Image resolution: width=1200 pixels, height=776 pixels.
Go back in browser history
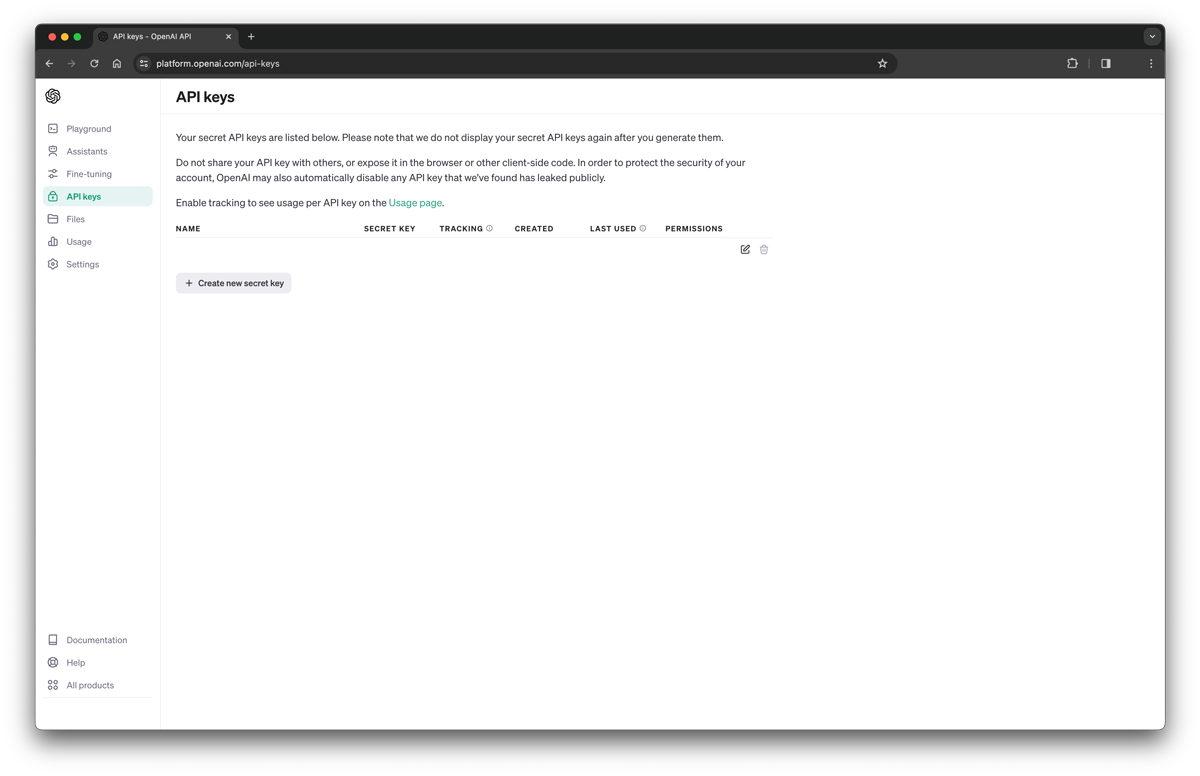tap(49, 63)
